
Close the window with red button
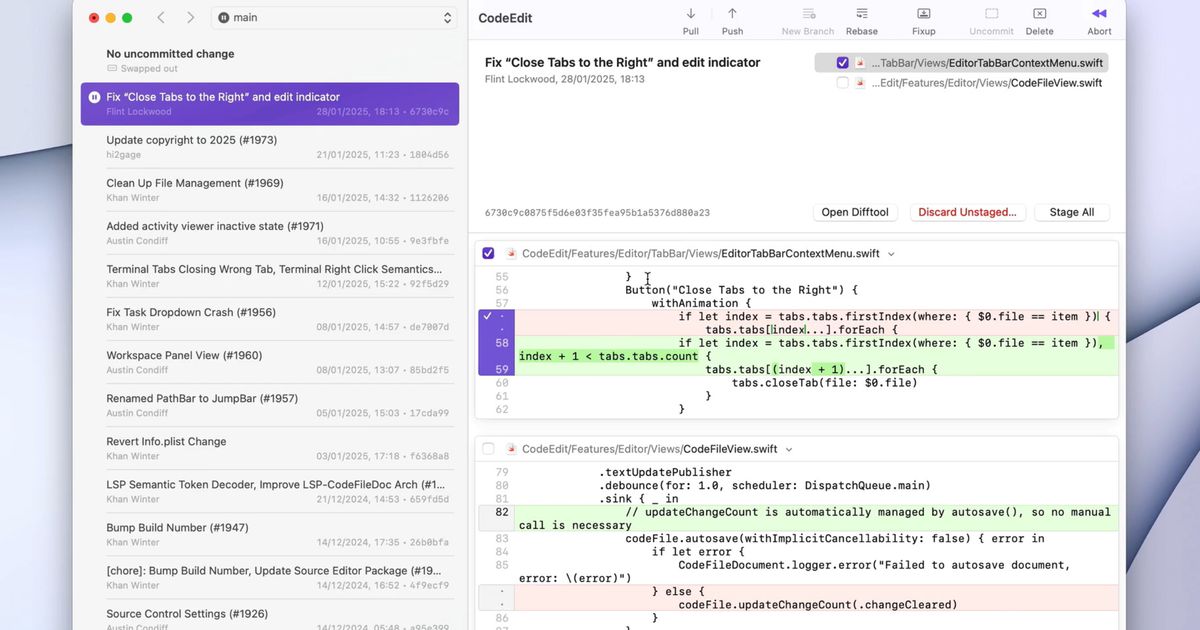pyautogui.click(x=94, y=18)
